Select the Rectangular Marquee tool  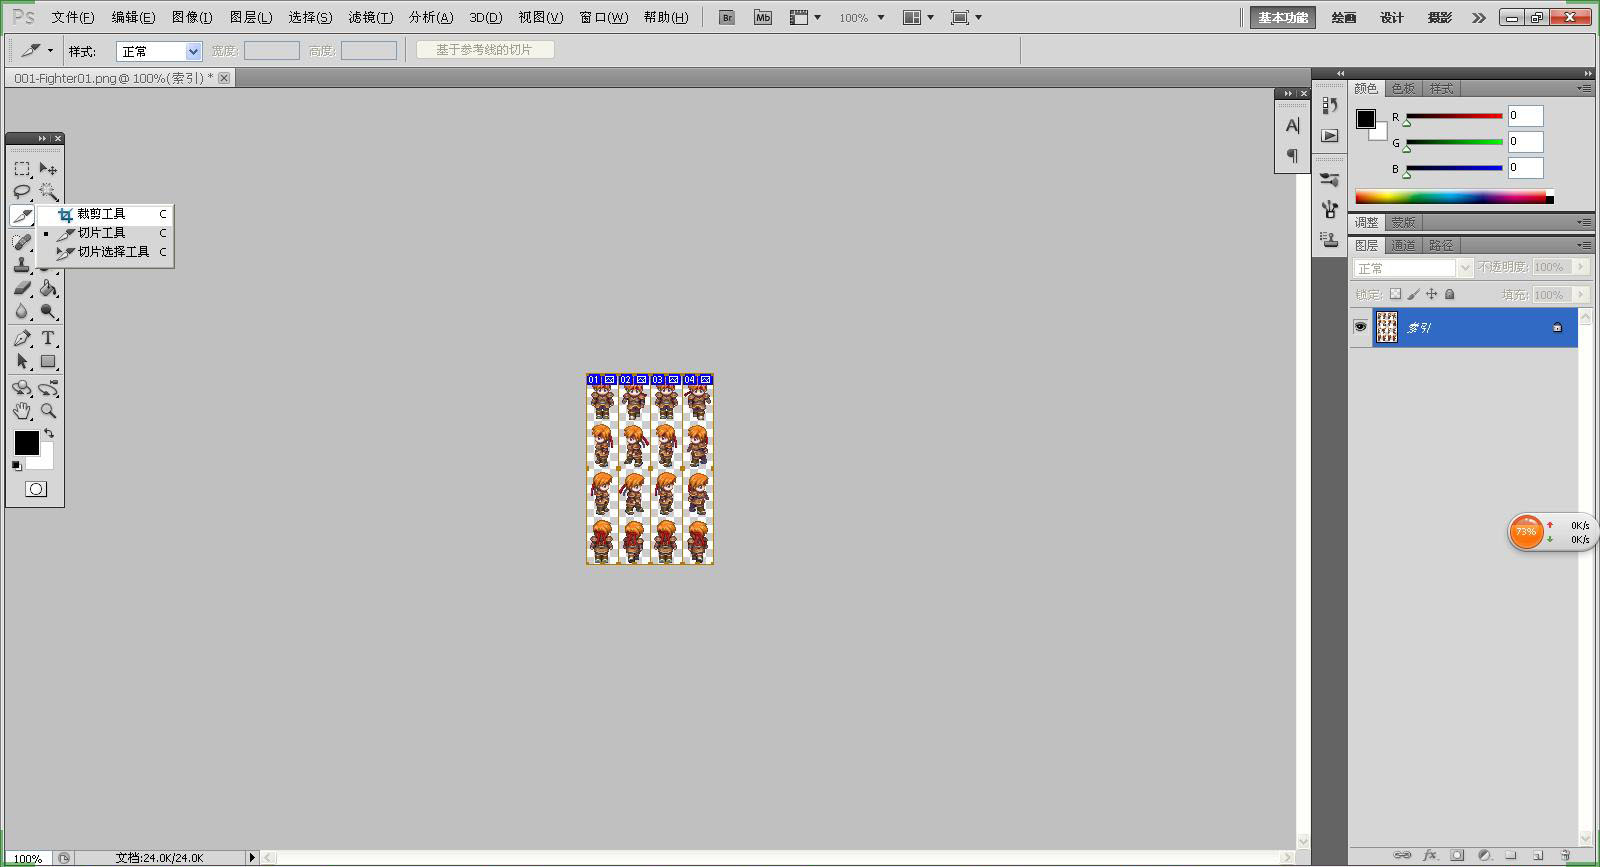22,169
